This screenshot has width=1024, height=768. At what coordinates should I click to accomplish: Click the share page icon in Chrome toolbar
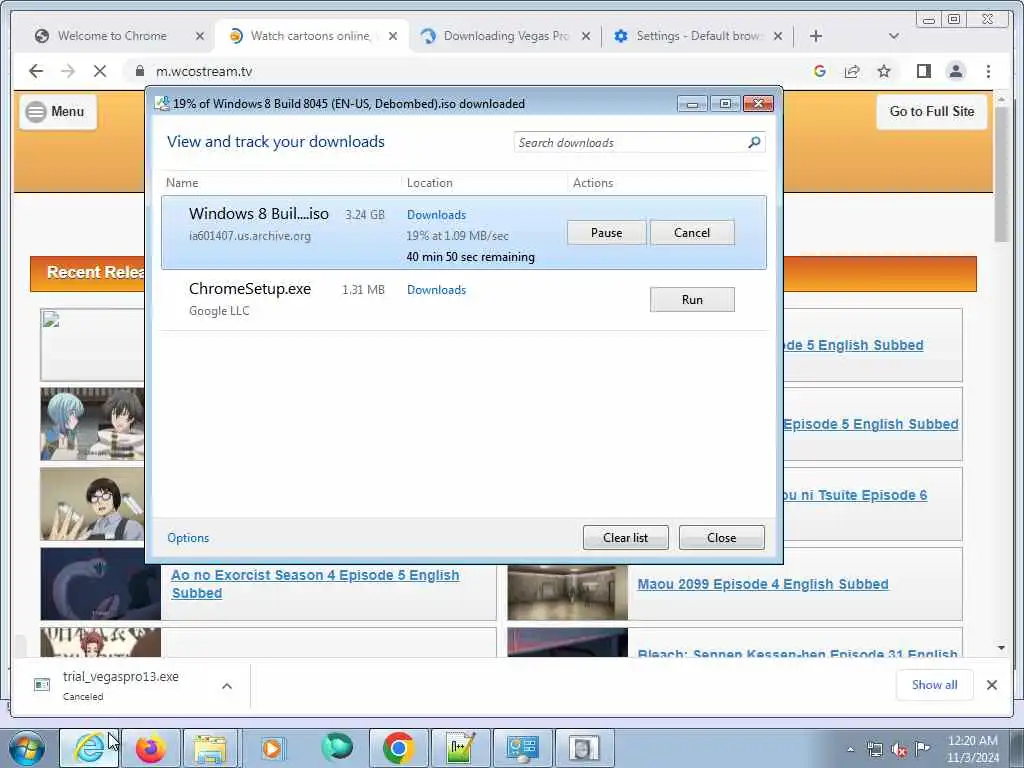click(x=852, y=71)
